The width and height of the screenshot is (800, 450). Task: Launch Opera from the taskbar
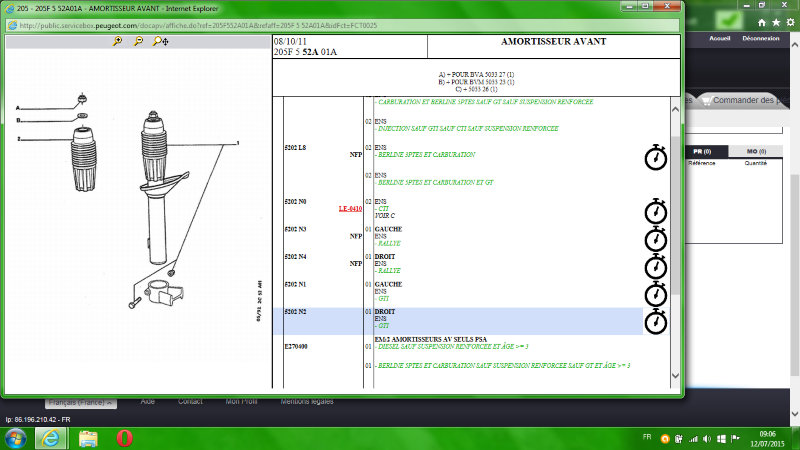(126, 438)
